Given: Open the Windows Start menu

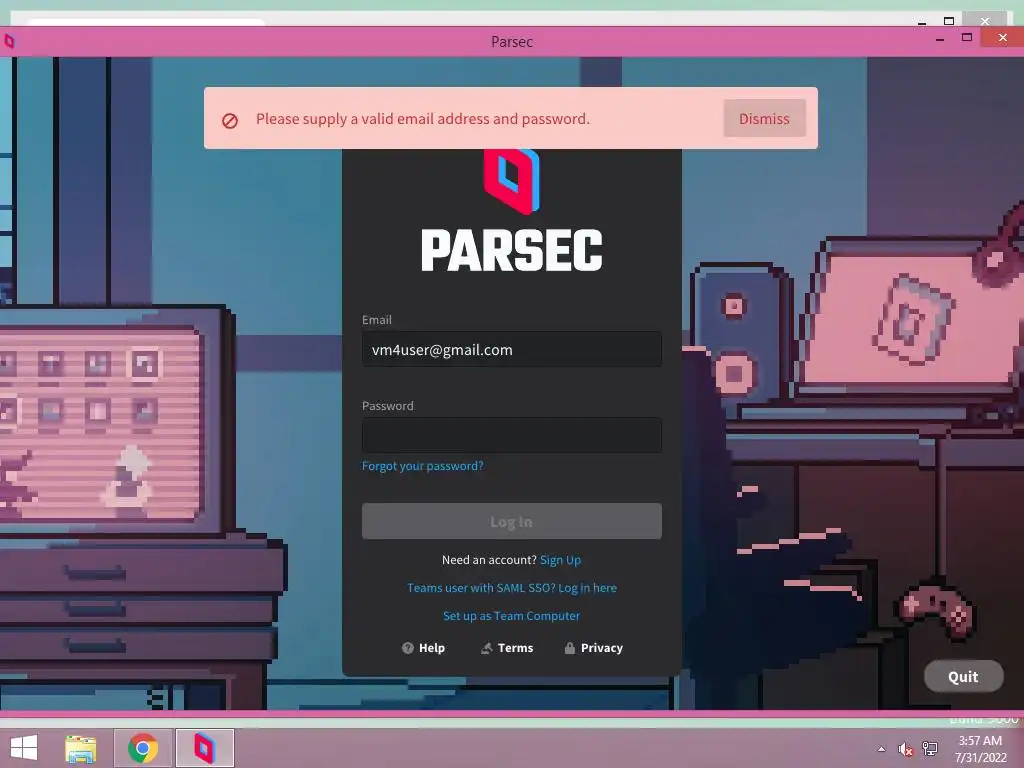Looking at the screenshot, I should [x=24, y=748].
